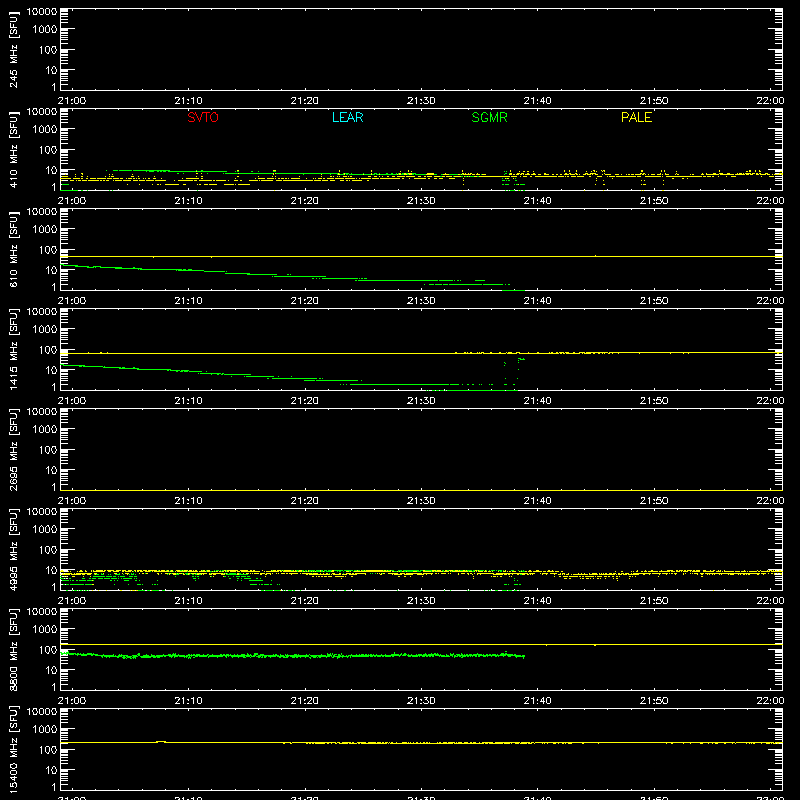Click 10000 tick label on 8800 MHz axis
Screen dimensions: 800x800
click(42, 611)
